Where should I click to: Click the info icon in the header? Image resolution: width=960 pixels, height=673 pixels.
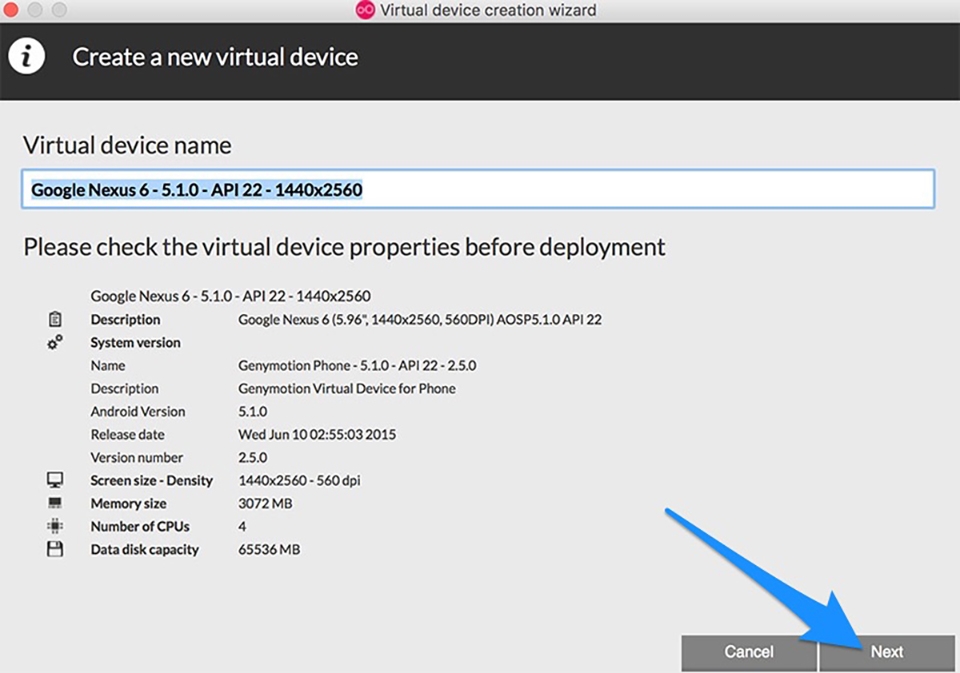coord(28,57)
